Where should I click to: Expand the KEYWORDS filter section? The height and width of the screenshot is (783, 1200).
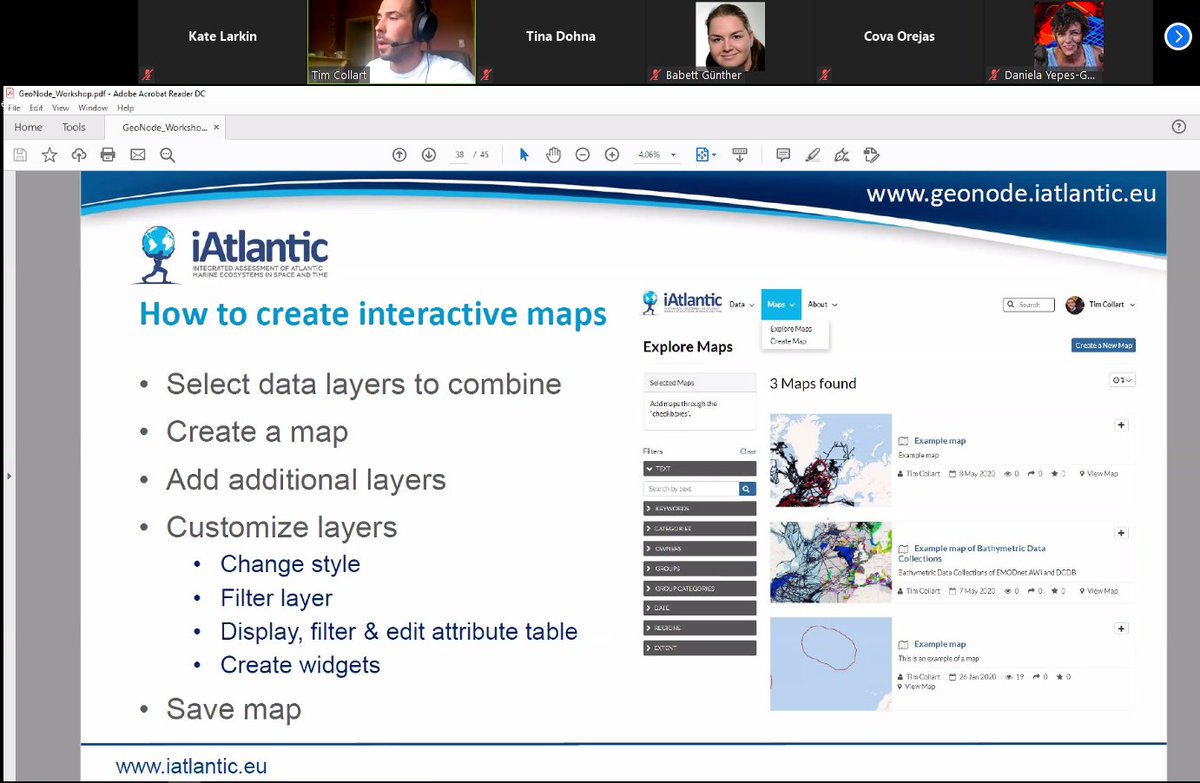(x=700, y=509)
